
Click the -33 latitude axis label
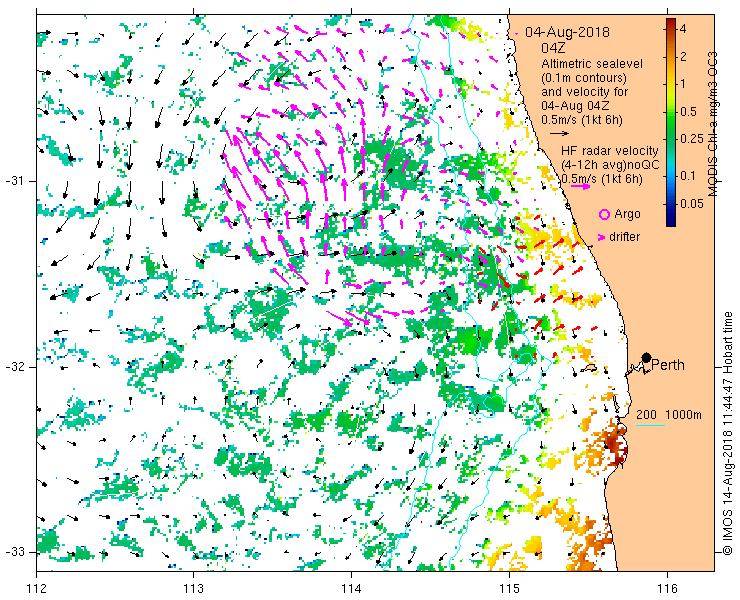pyautogui.click(x=15, y=551)
